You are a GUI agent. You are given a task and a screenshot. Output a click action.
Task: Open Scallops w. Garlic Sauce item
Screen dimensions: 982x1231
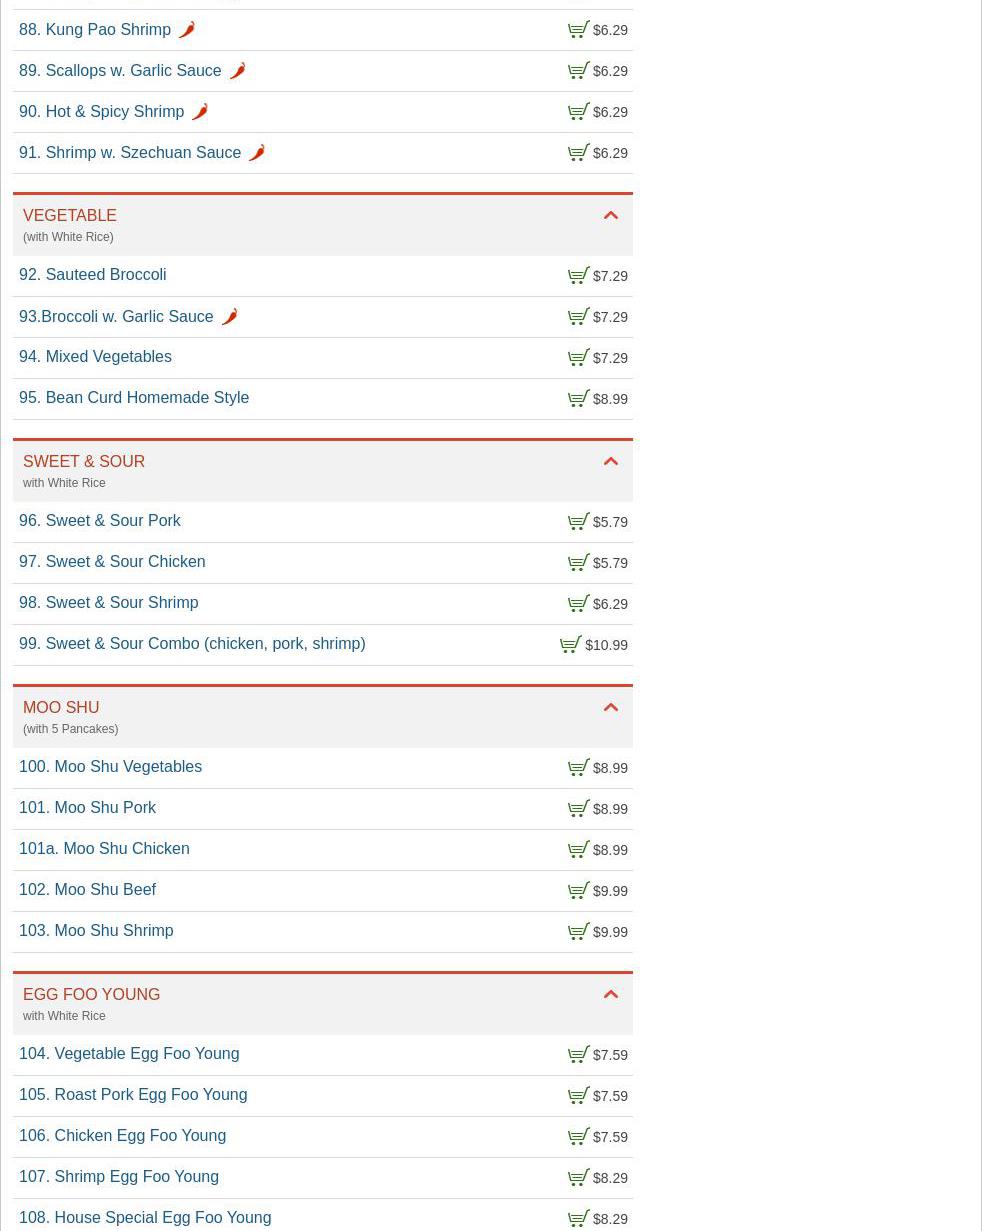(x=133, y=71)
